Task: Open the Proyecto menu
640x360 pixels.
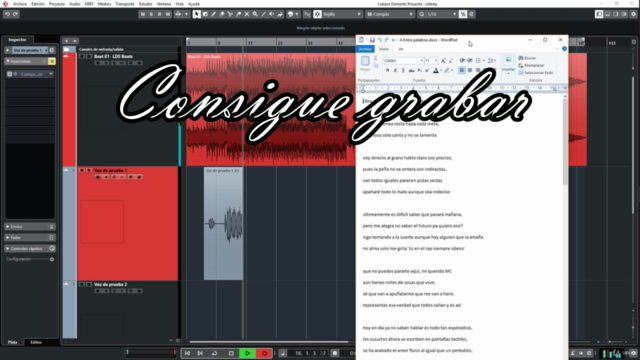Action: (x=57, y=4)
